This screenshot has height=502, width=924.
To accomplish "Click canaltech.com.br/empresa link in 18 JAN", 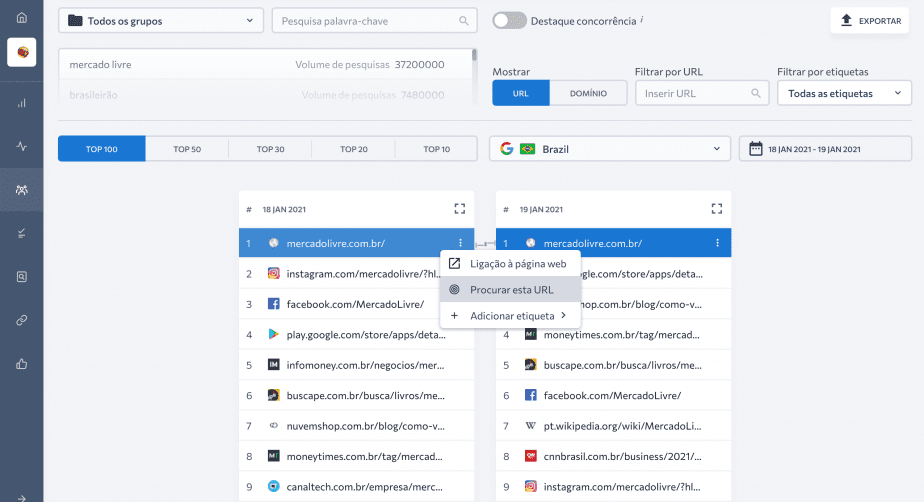I will (364, 487).
